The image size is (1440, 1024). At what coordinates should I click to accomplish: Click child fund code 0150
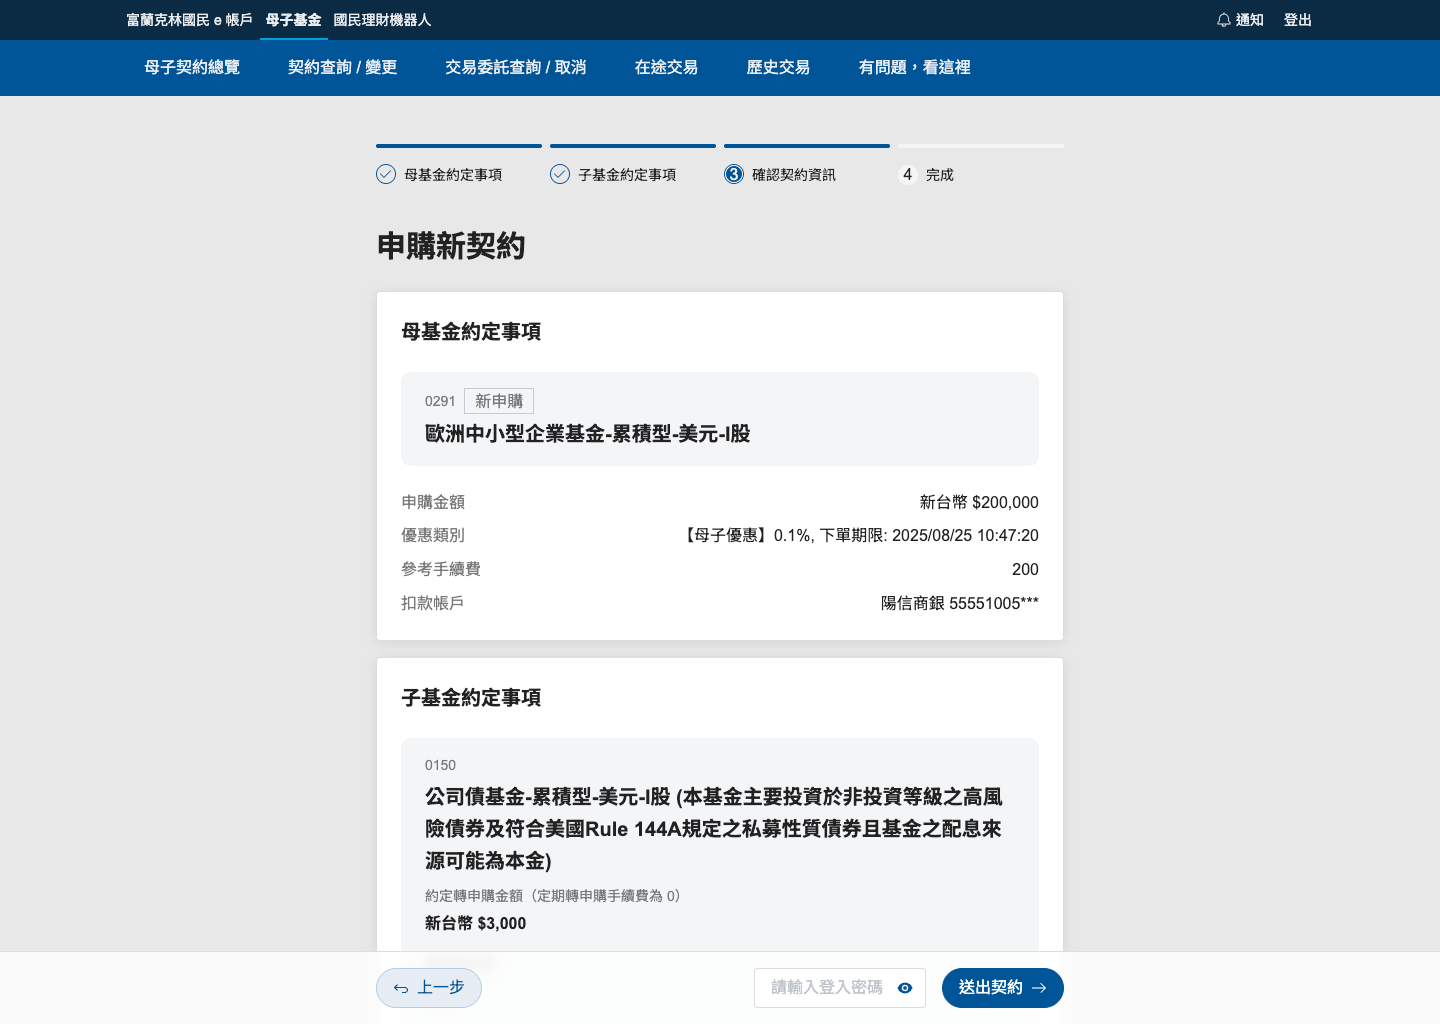440,765
